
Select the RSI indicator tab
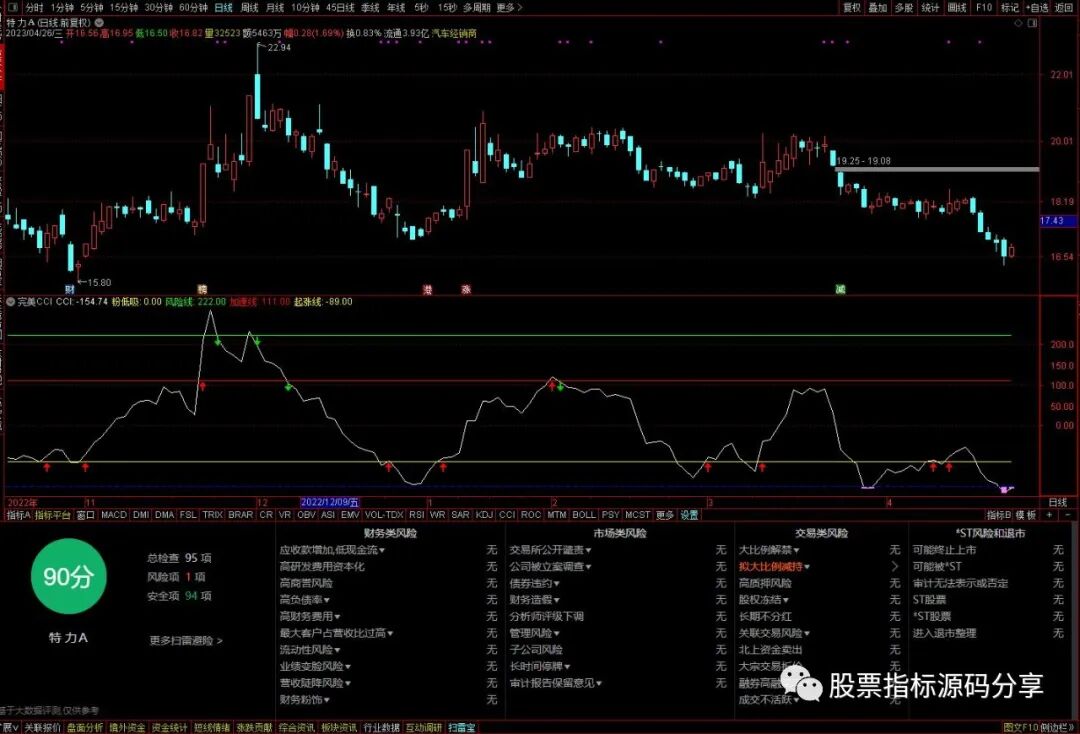pyautogui.click(x=417, y=514)
